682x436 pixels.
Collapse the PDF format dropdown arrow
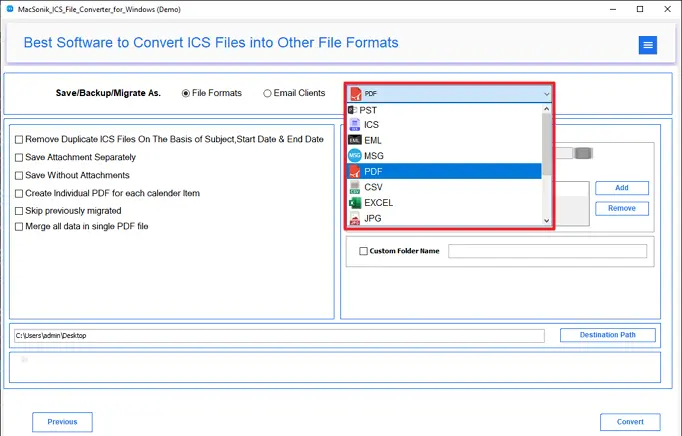tap(546, 93)
